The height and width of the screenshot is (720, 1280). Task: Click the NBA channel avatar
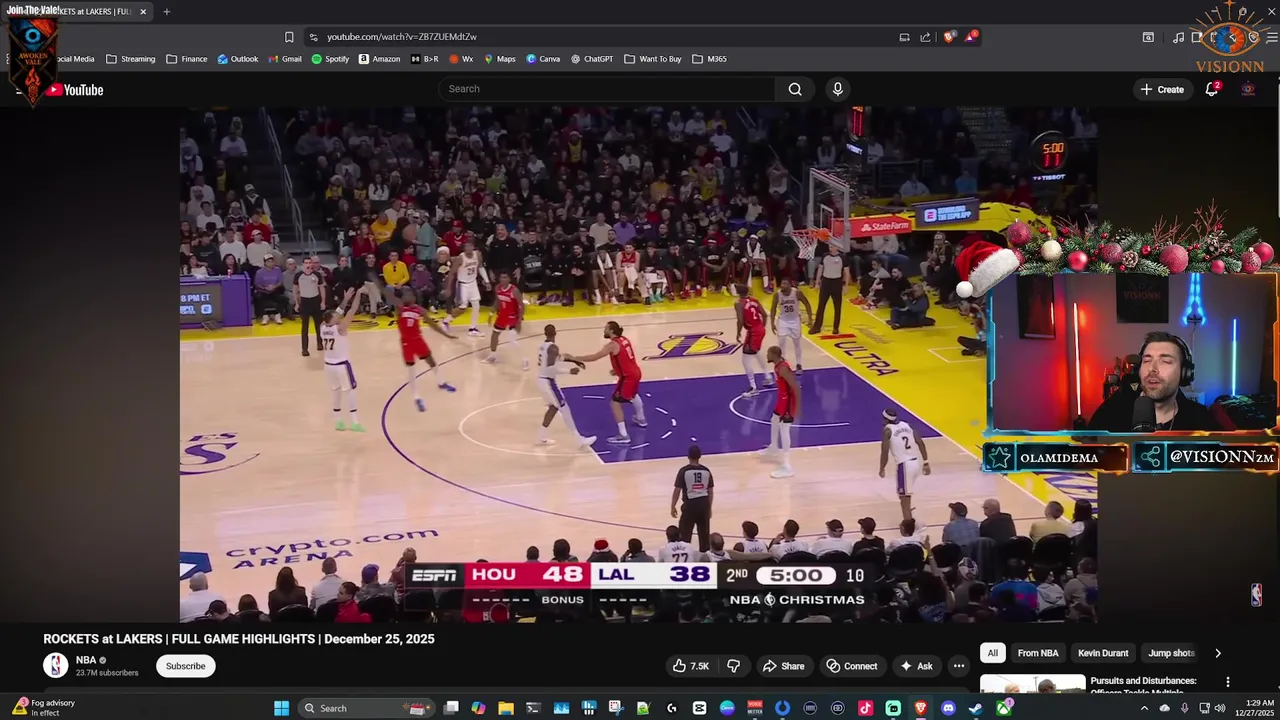pyautogui.click(x=56, y=665)
